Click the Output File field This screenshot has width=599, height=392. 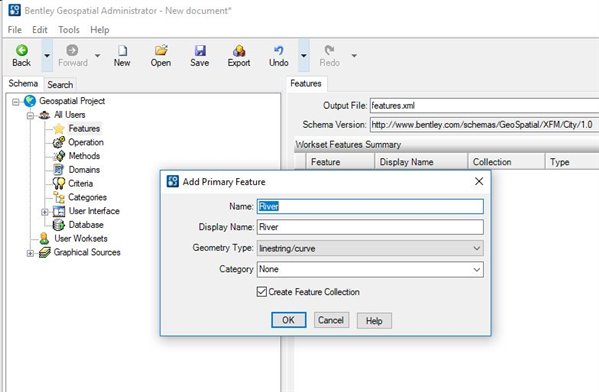coord(484,105)
